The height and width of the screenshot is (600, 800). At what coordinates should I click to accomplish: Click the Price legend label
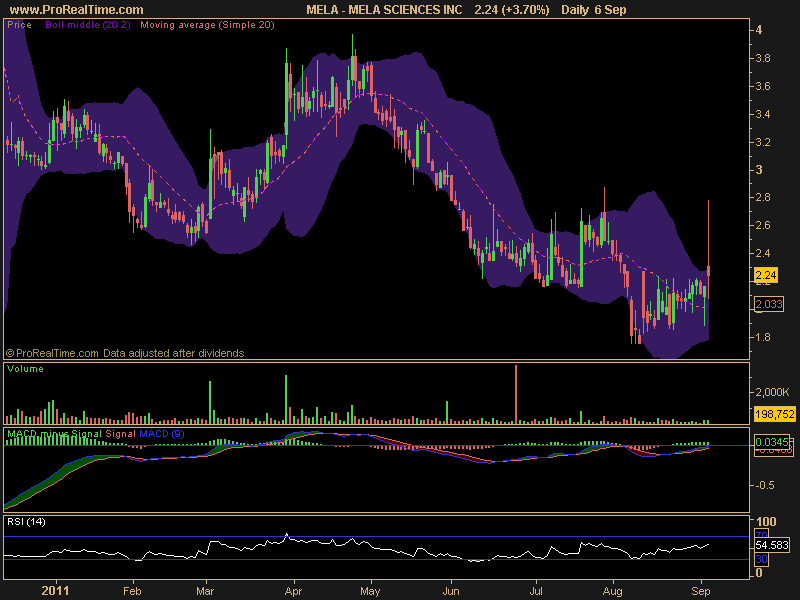click(19, 25)
